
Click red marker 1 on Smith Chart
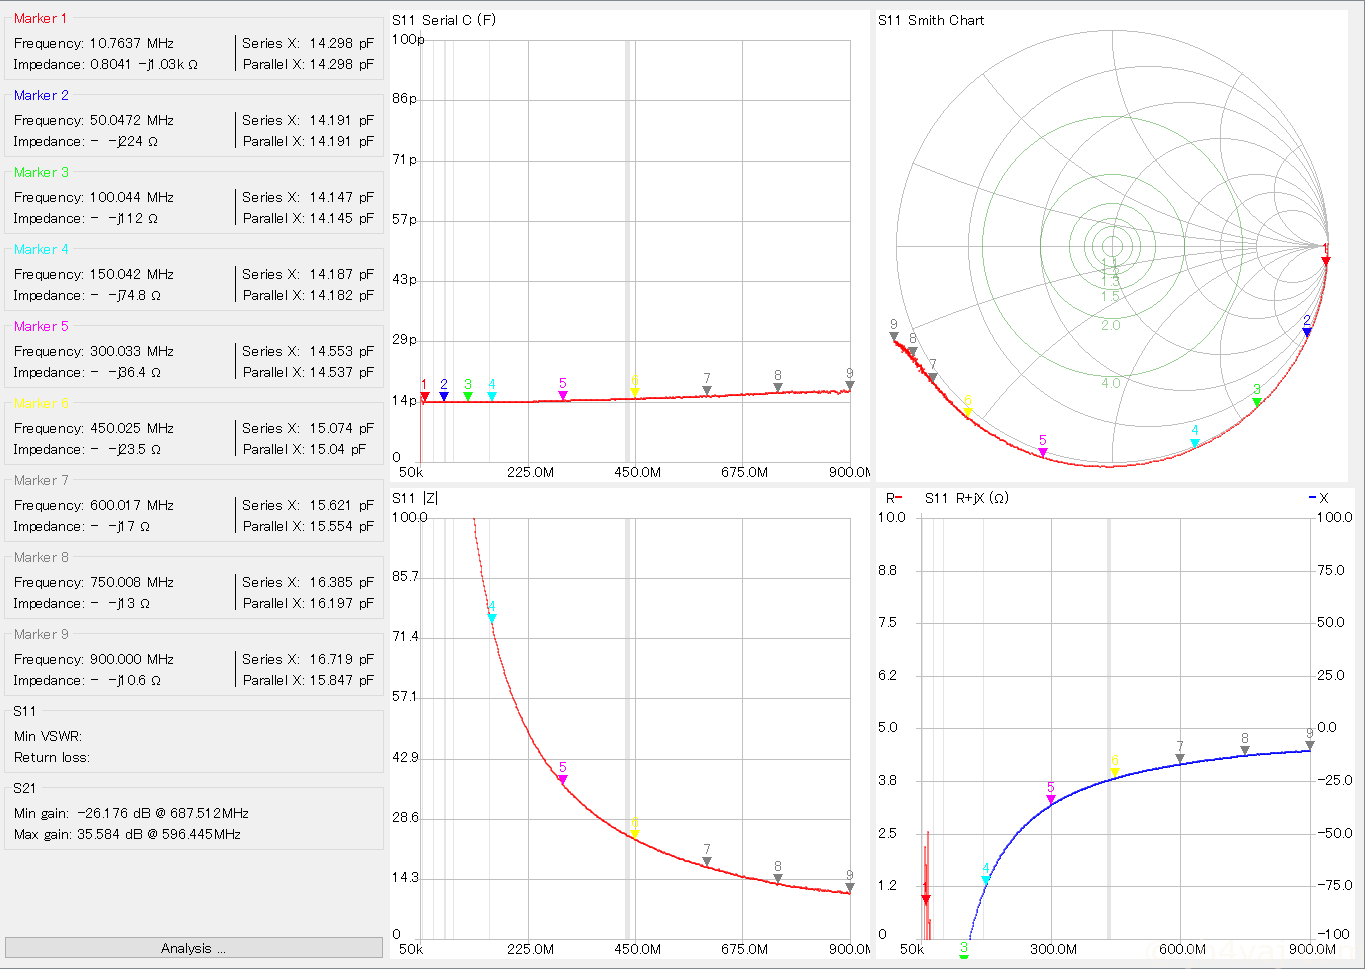pyautogui.click(x=1326, y=261)
